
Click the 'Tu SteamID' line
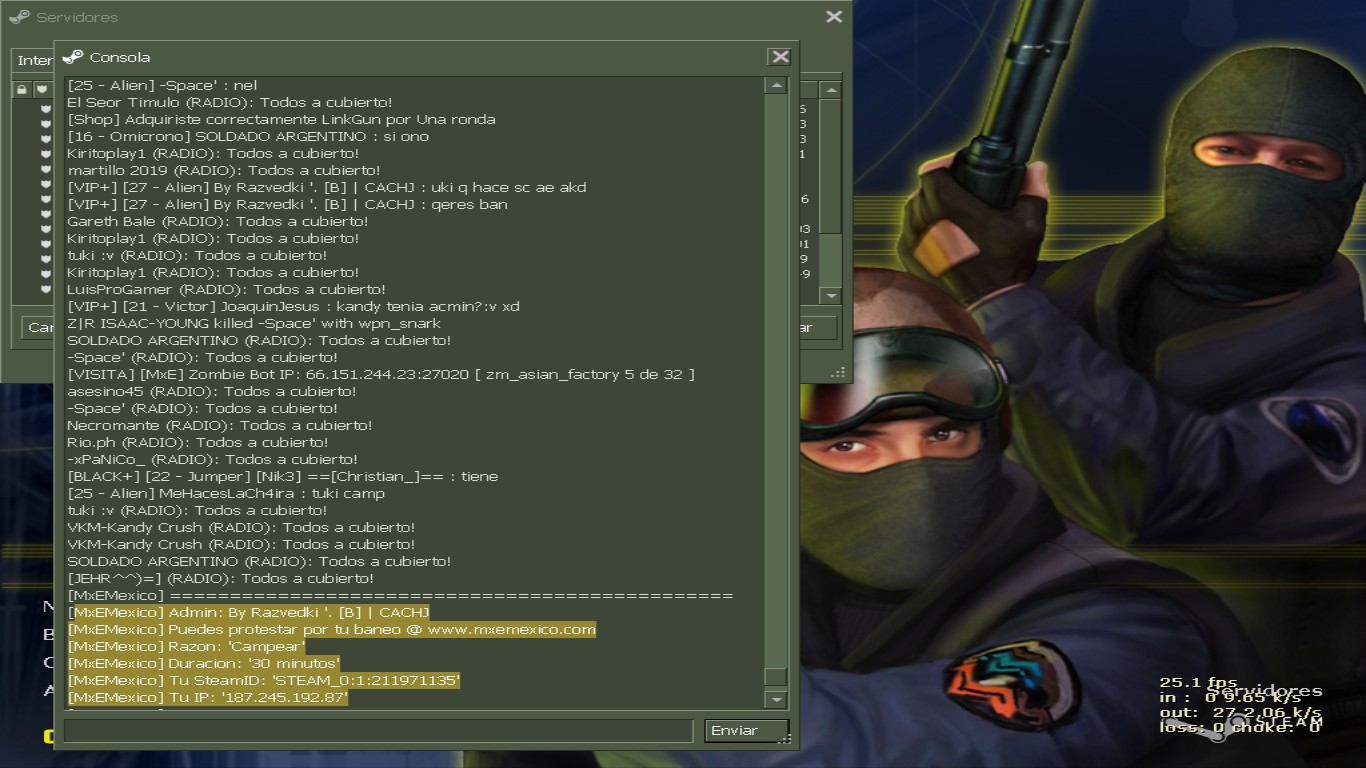click(x=264, y=680)
